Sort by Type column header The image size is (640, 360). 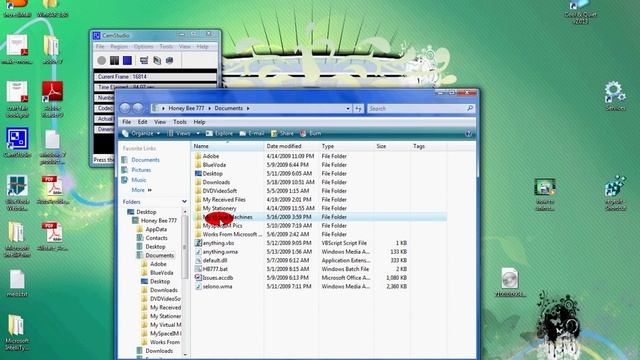point(347,146)
